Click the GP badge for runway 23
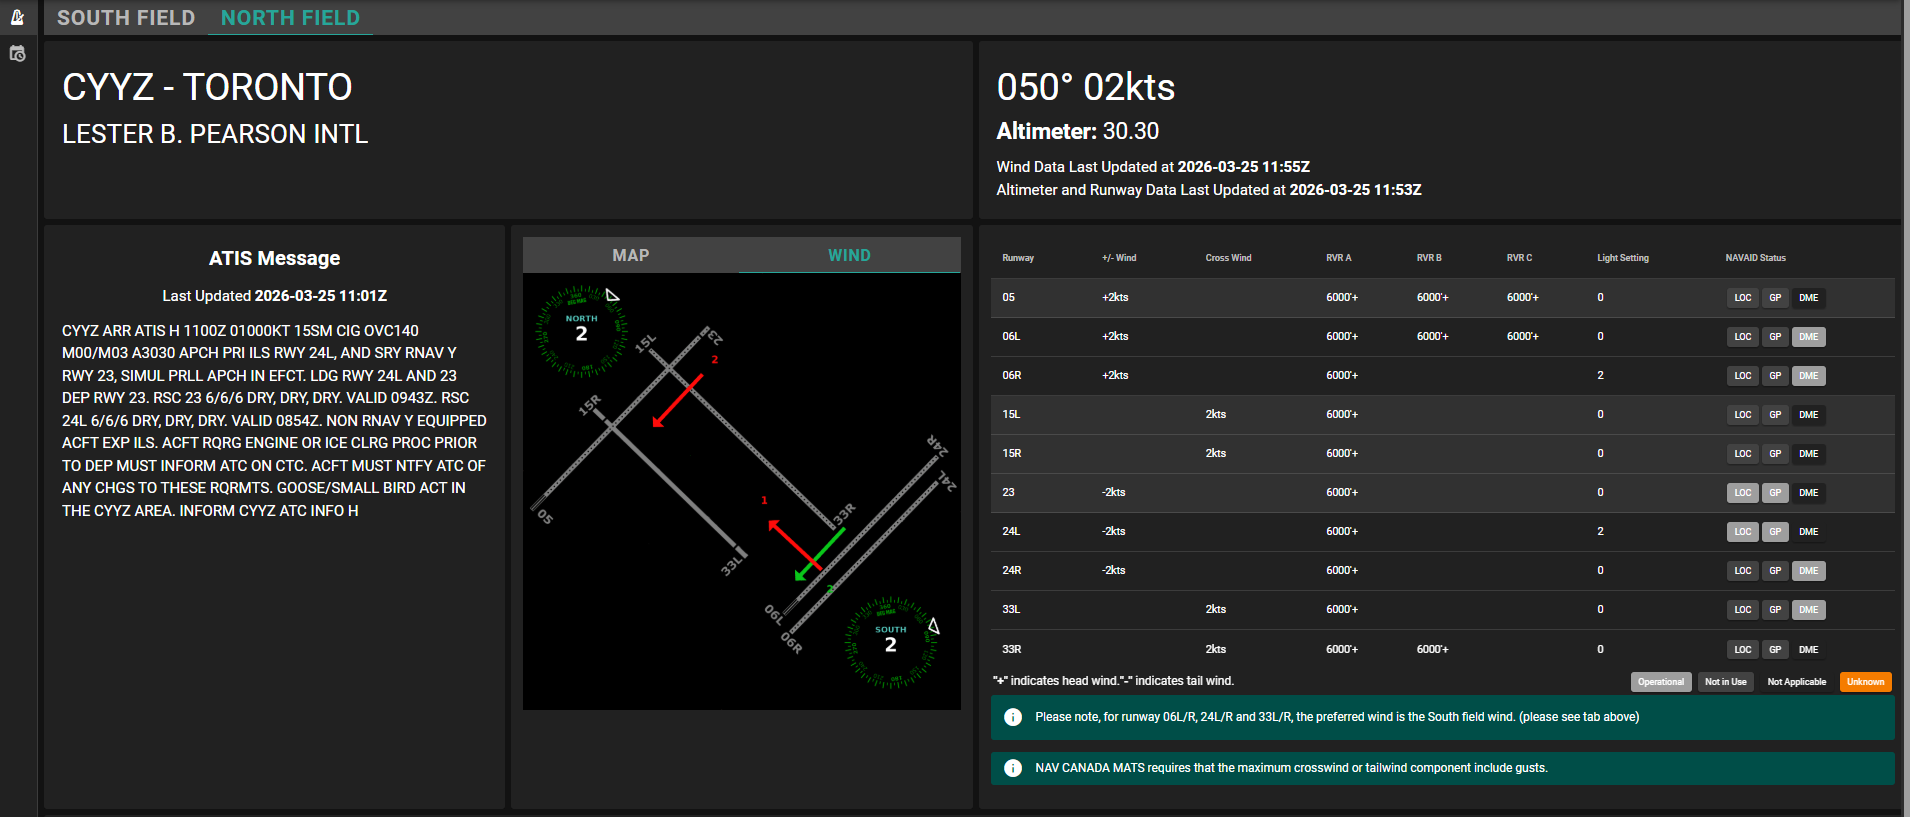The image size is (1910, 817). click(x=1775, y=493)
